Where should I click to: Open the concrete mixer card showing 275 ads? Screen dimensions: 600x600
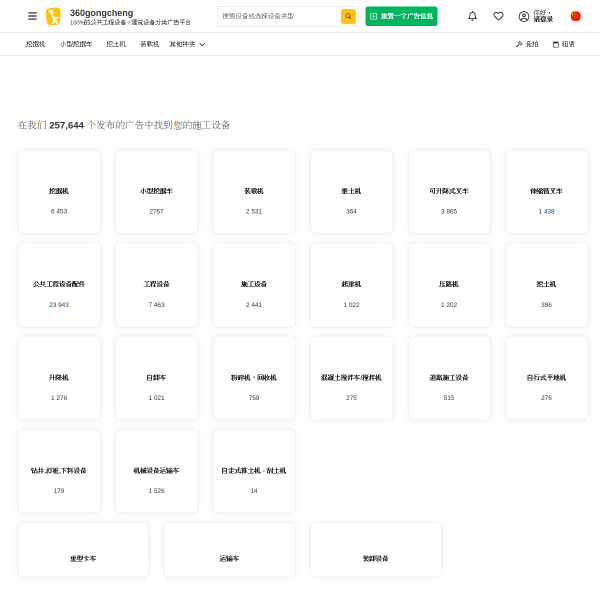351,378
